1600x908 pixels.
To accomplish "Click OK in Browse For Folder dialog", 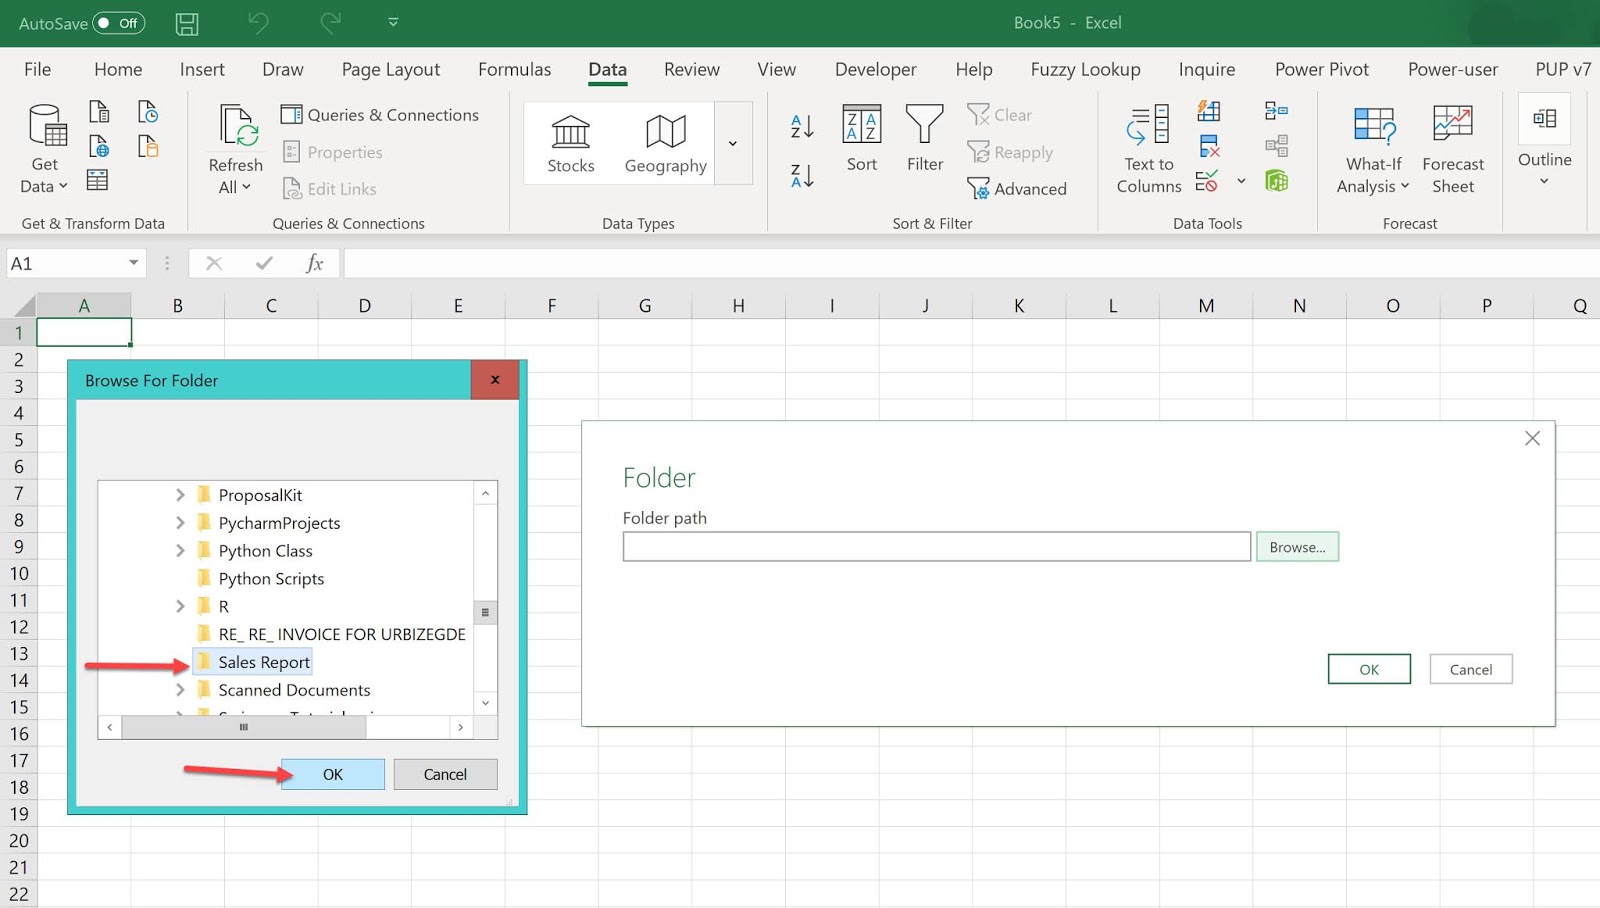I will [x=332, y=773].
